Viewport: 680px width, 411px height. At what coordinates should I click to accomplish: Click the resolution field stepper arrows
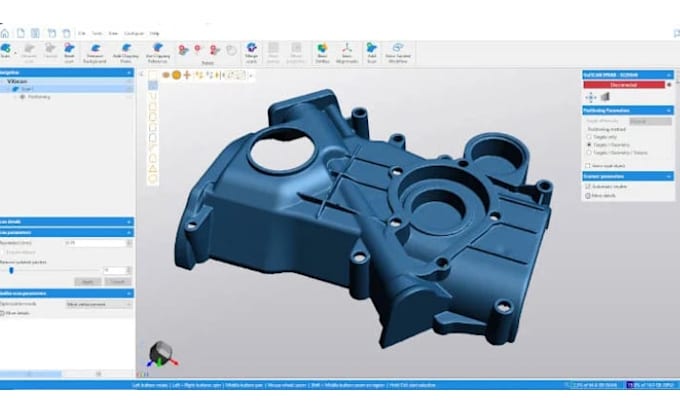point(129,243)
